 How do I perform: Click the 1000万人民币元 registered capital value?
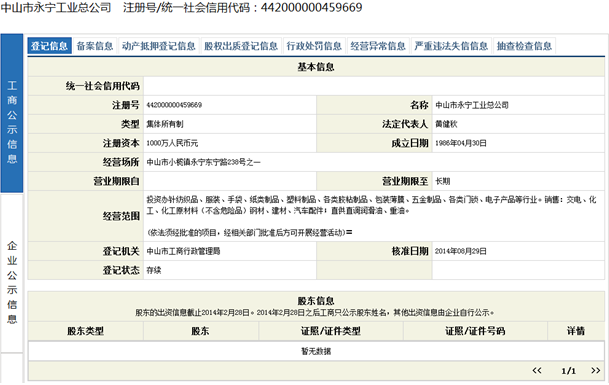click(172, 143)
